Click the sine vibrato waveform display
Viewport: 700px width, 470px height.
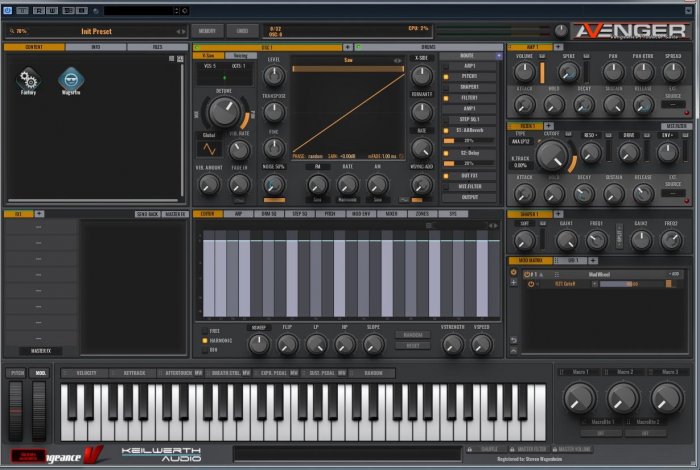[209, 149]
